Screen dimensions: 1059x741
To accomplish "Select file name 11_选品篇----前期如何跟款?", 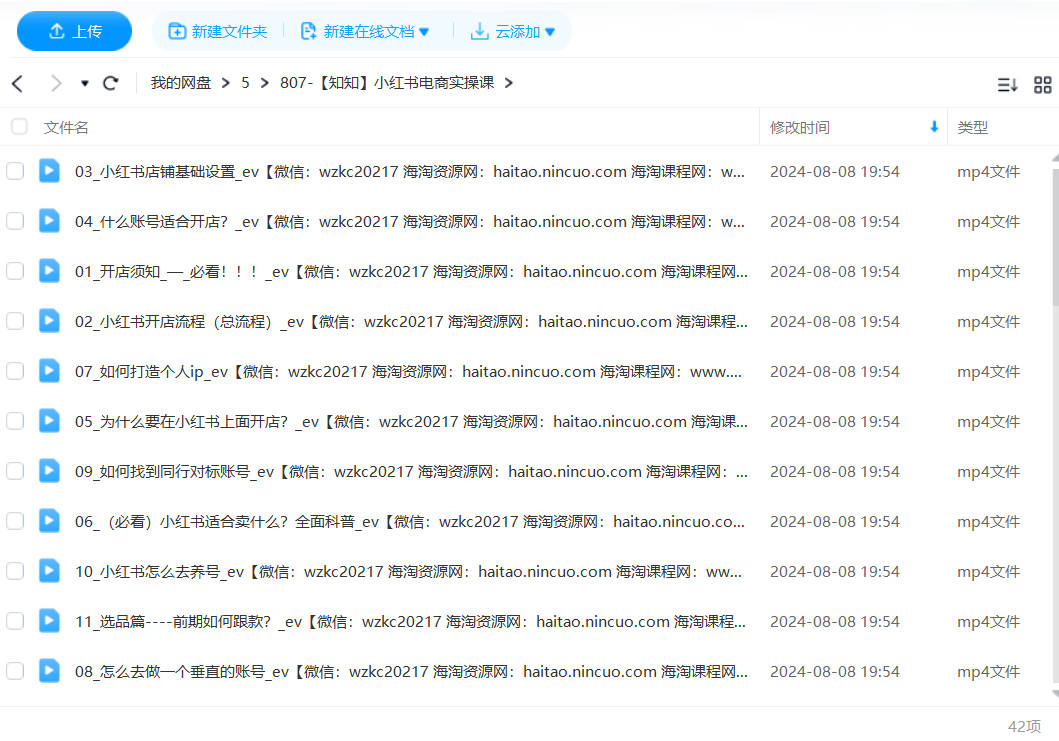I will tap(410, 621).
